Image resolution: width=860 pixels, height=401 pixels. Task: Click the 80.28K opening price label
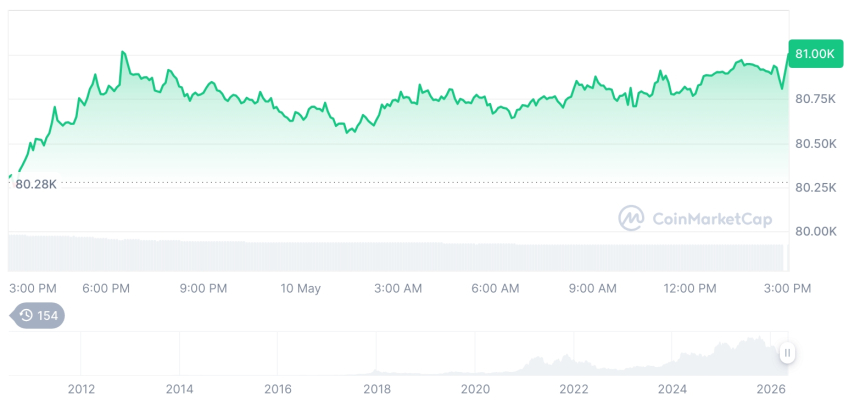(x=36, y=184)
